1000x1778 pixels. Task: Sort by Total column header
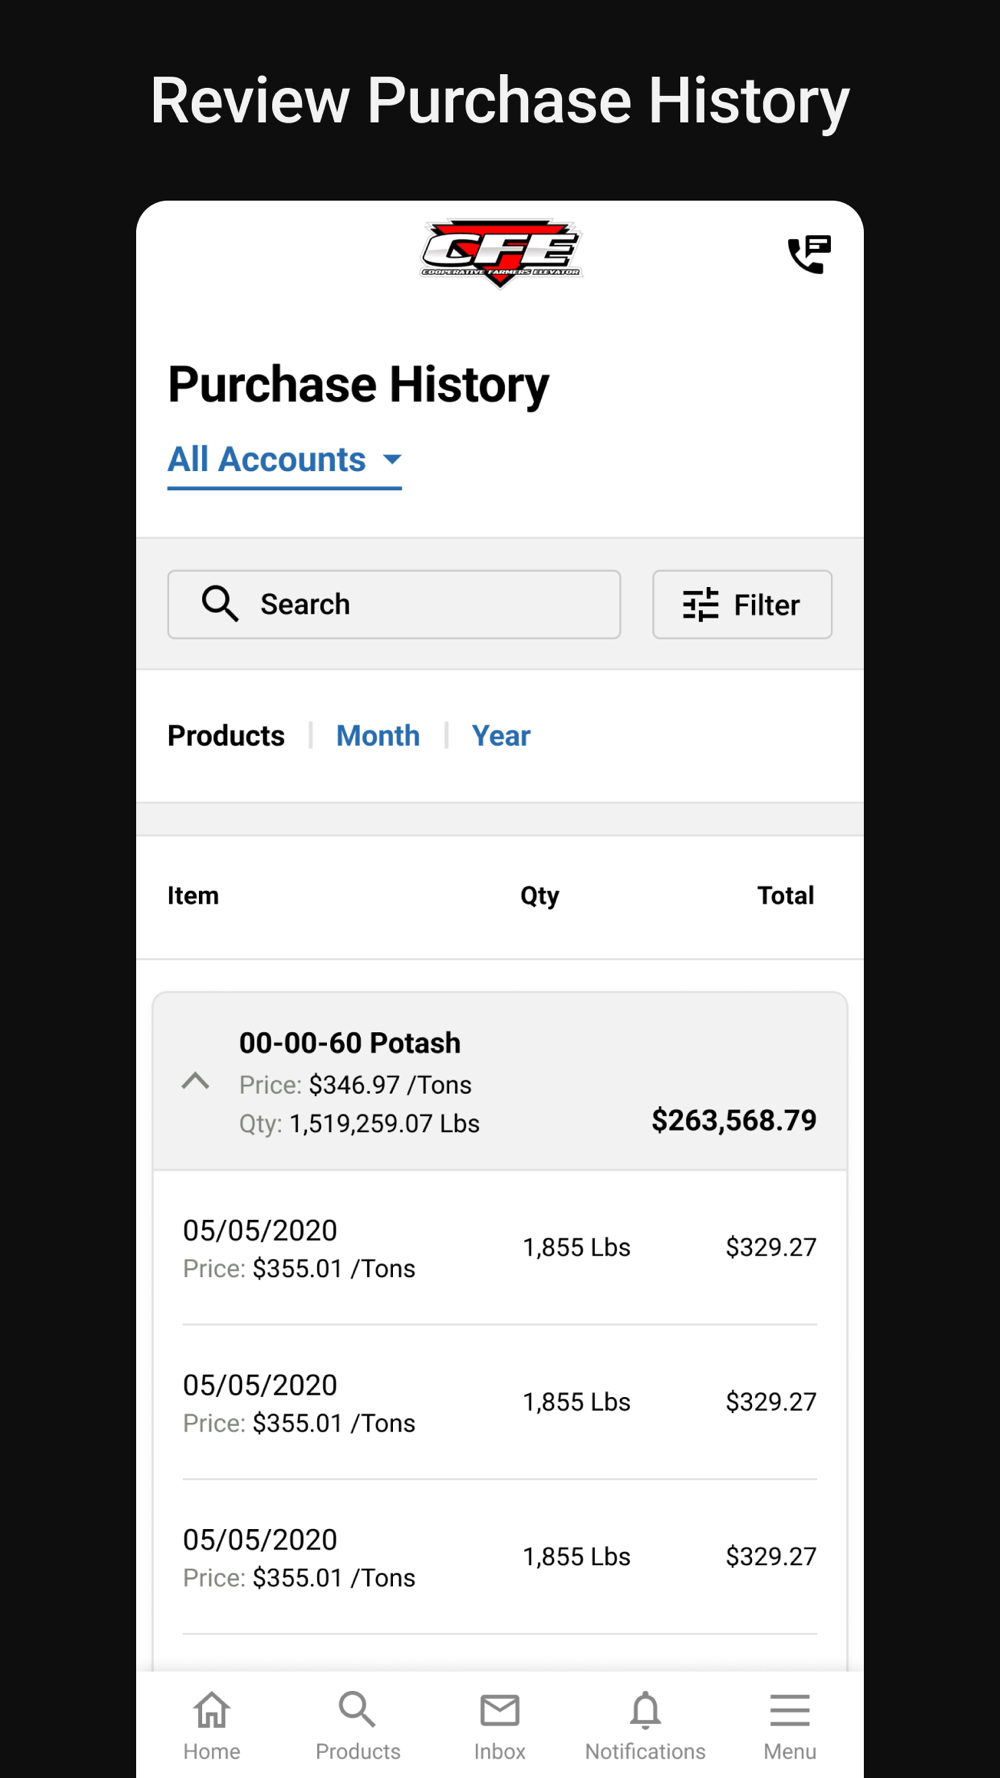coord(785,896)
